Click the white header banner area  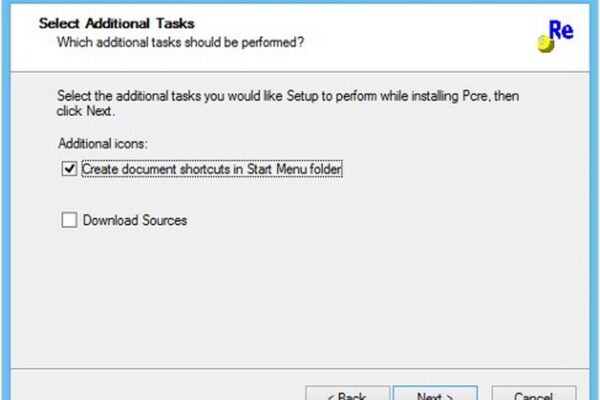coord(300,38)
